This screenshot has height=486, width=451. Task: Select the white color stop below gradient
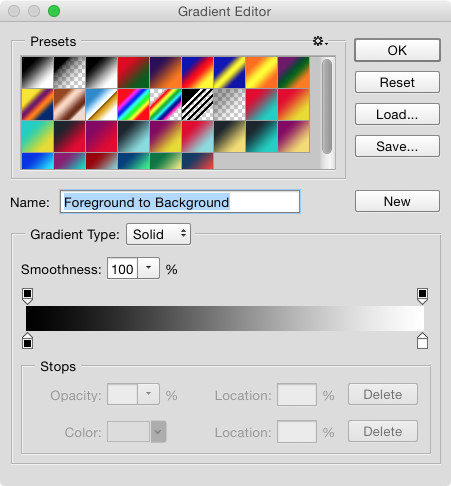422,341
